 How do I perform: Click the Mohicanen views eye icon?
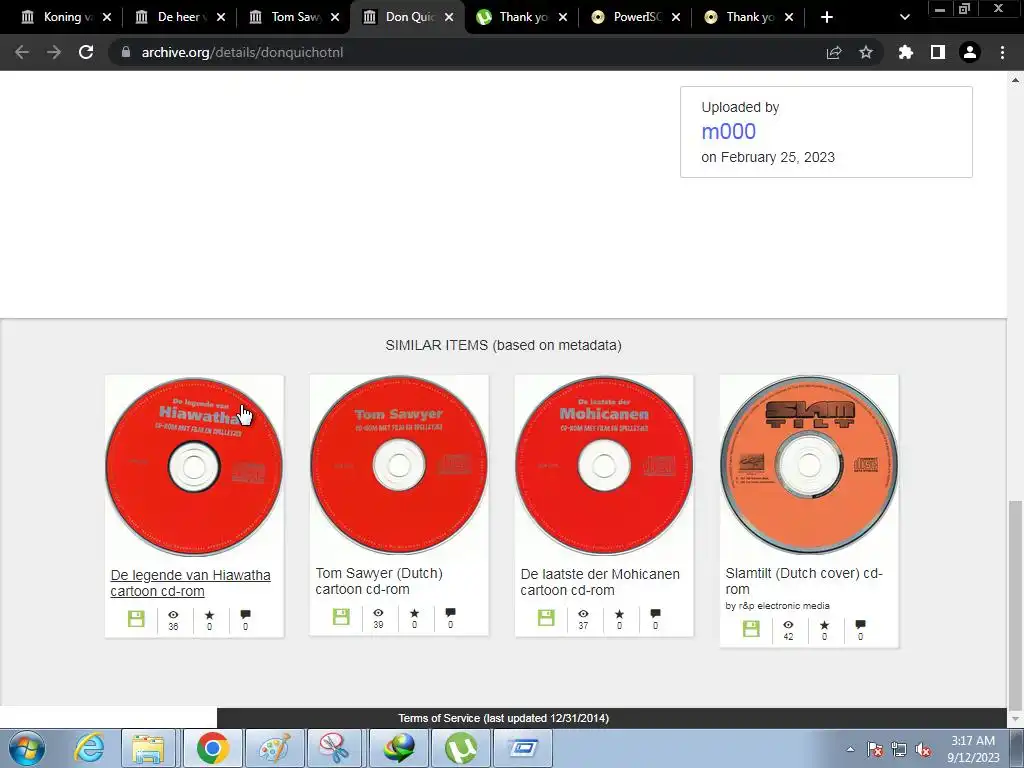point(583,614)
